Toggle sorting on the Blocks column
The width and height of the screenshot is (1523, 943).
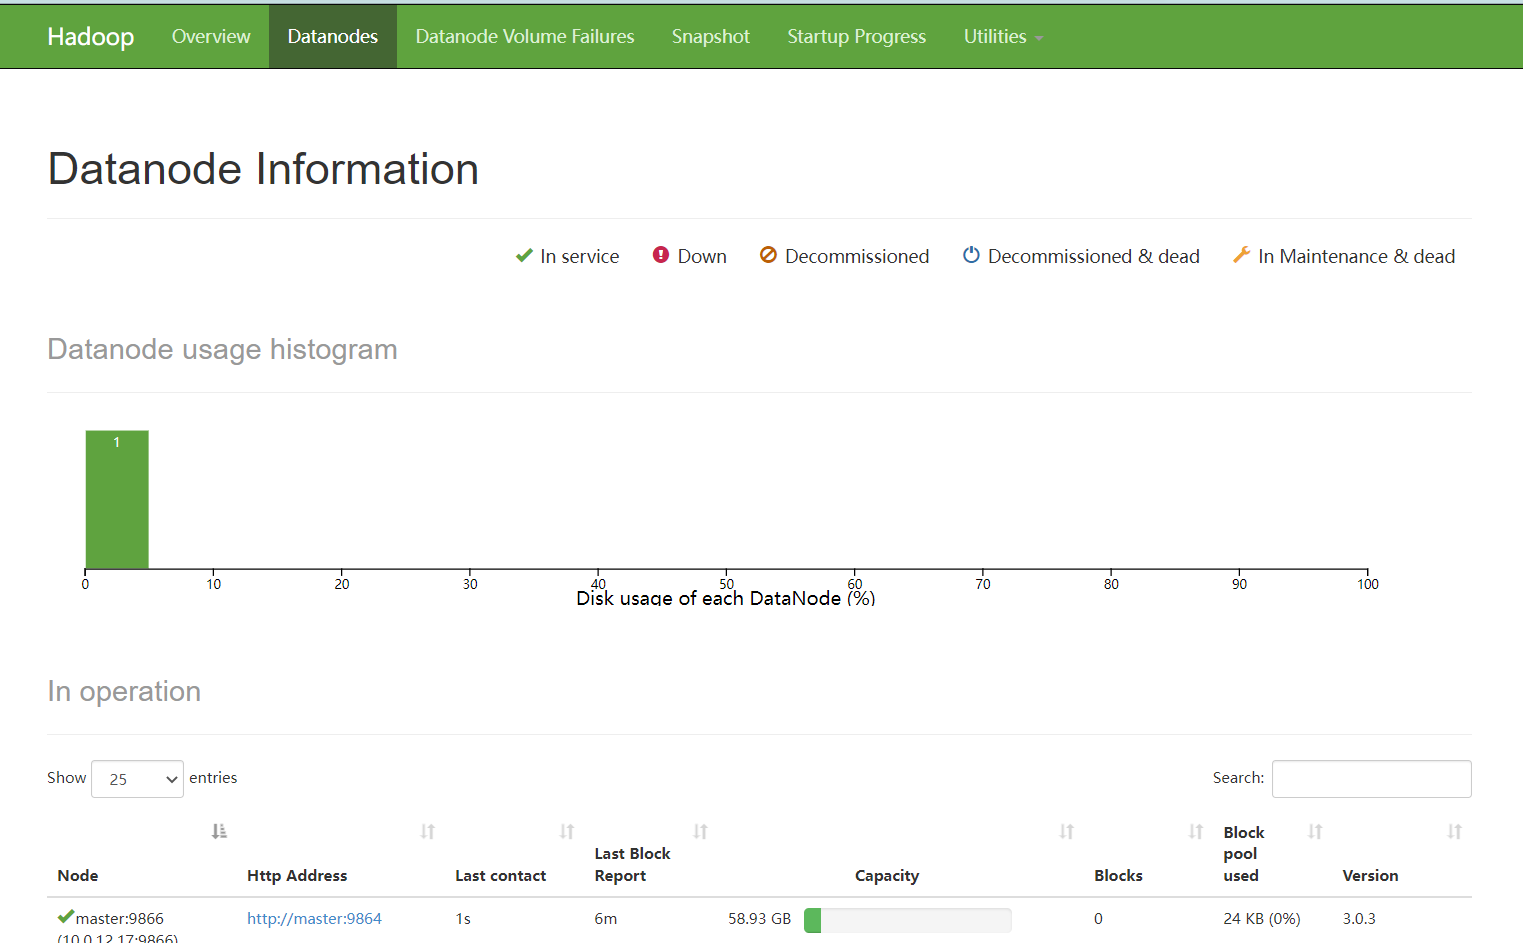[1195, 831]
